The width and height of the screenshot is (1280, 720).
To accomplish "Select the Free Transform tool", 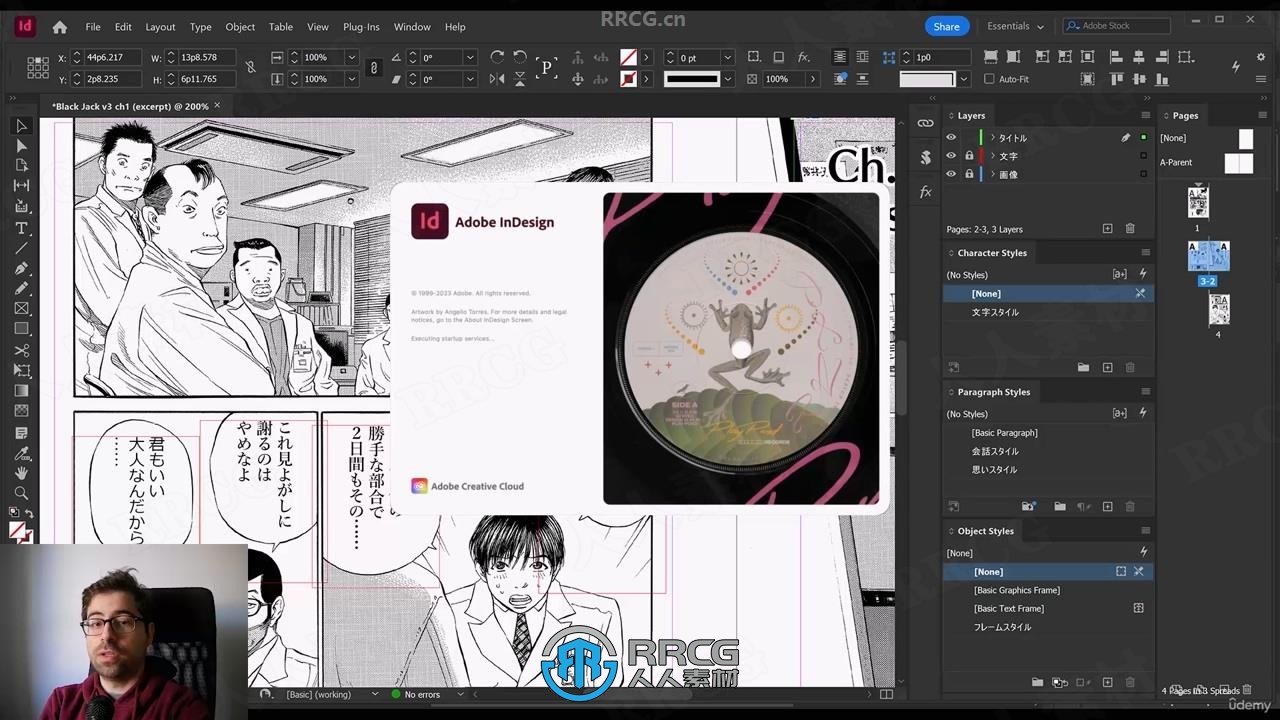I will click(x=21, y=371).
